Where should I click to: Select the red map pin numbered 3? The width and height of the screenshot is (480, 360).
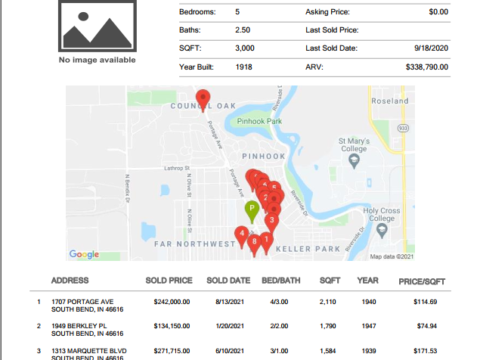click(272, 223)
